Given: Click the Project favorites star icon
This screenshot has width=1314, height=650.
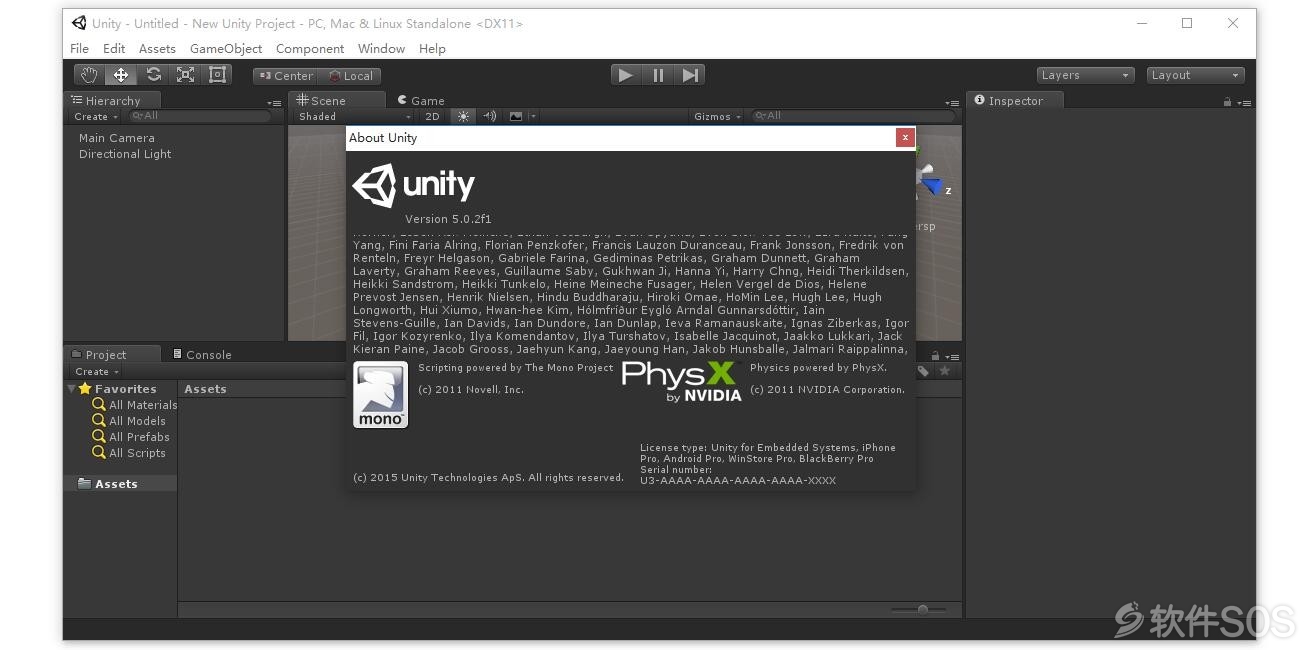Looking at the screenshot, I should click(x=944, y=371).
